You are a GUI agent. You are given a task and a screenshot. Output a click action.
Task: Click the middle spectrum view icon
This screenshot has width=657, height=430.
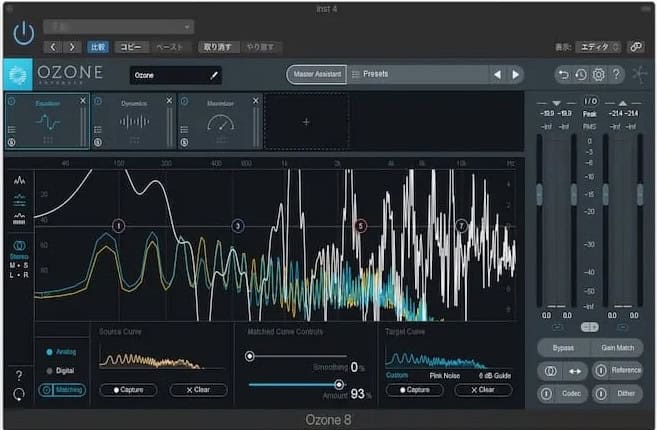(x=19, y=199)
